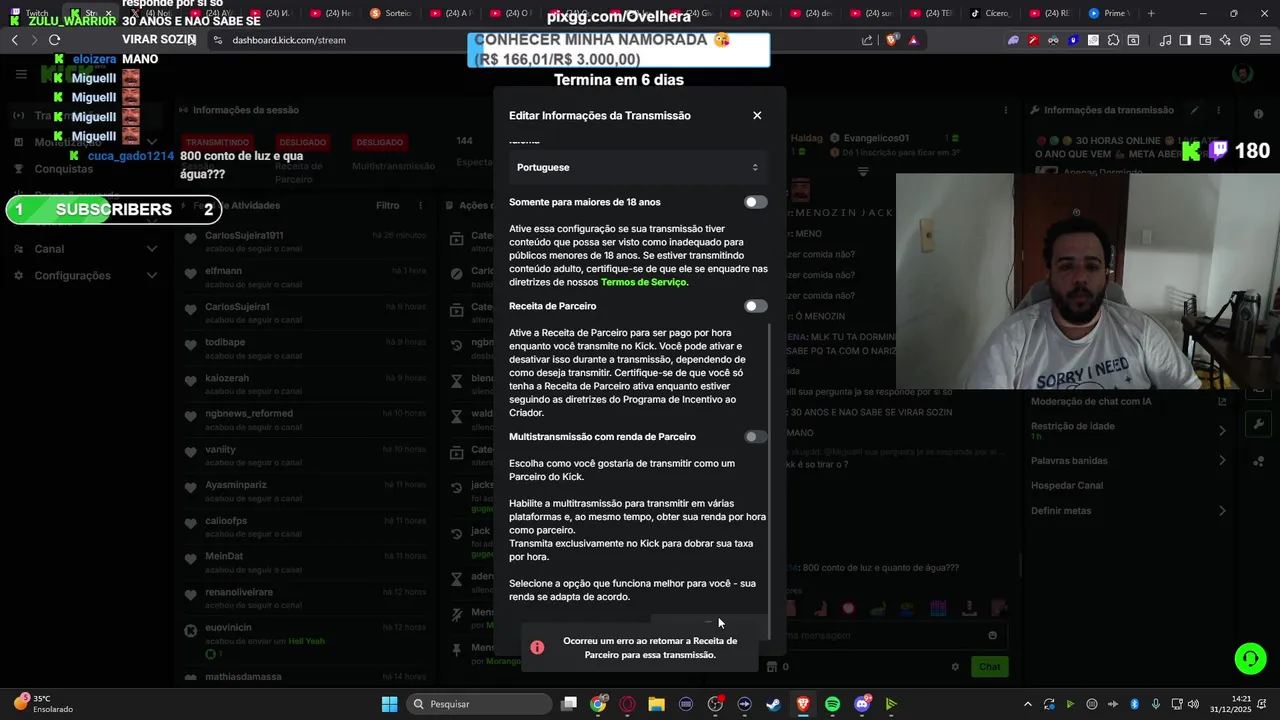Go back with the browser back arrow

click(14, 40)
